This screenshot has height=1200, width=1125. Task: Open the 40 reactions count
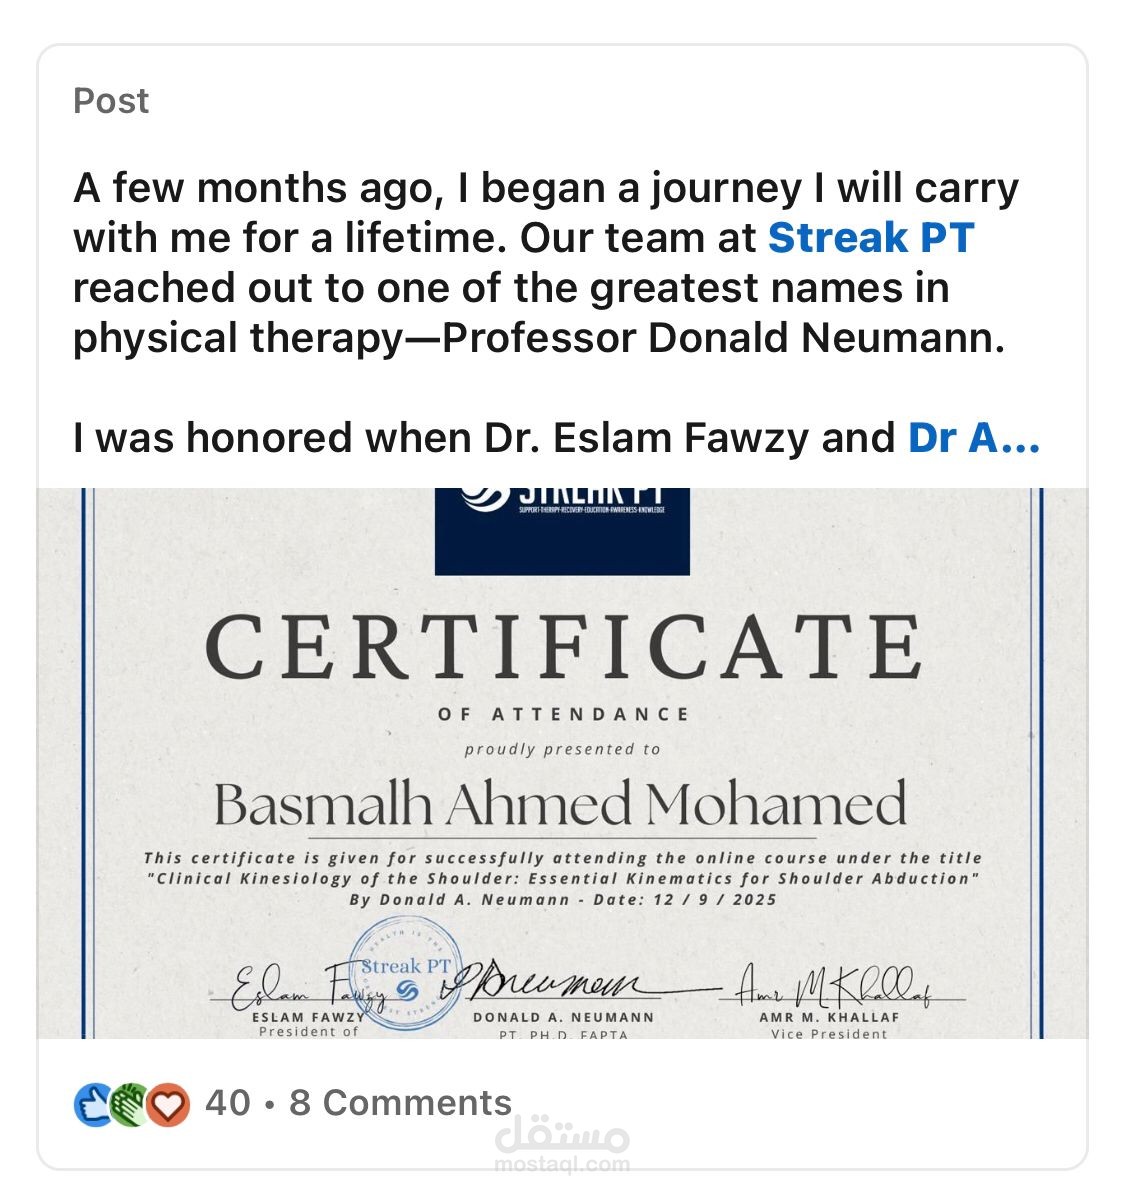click(x=227, y=1103)
